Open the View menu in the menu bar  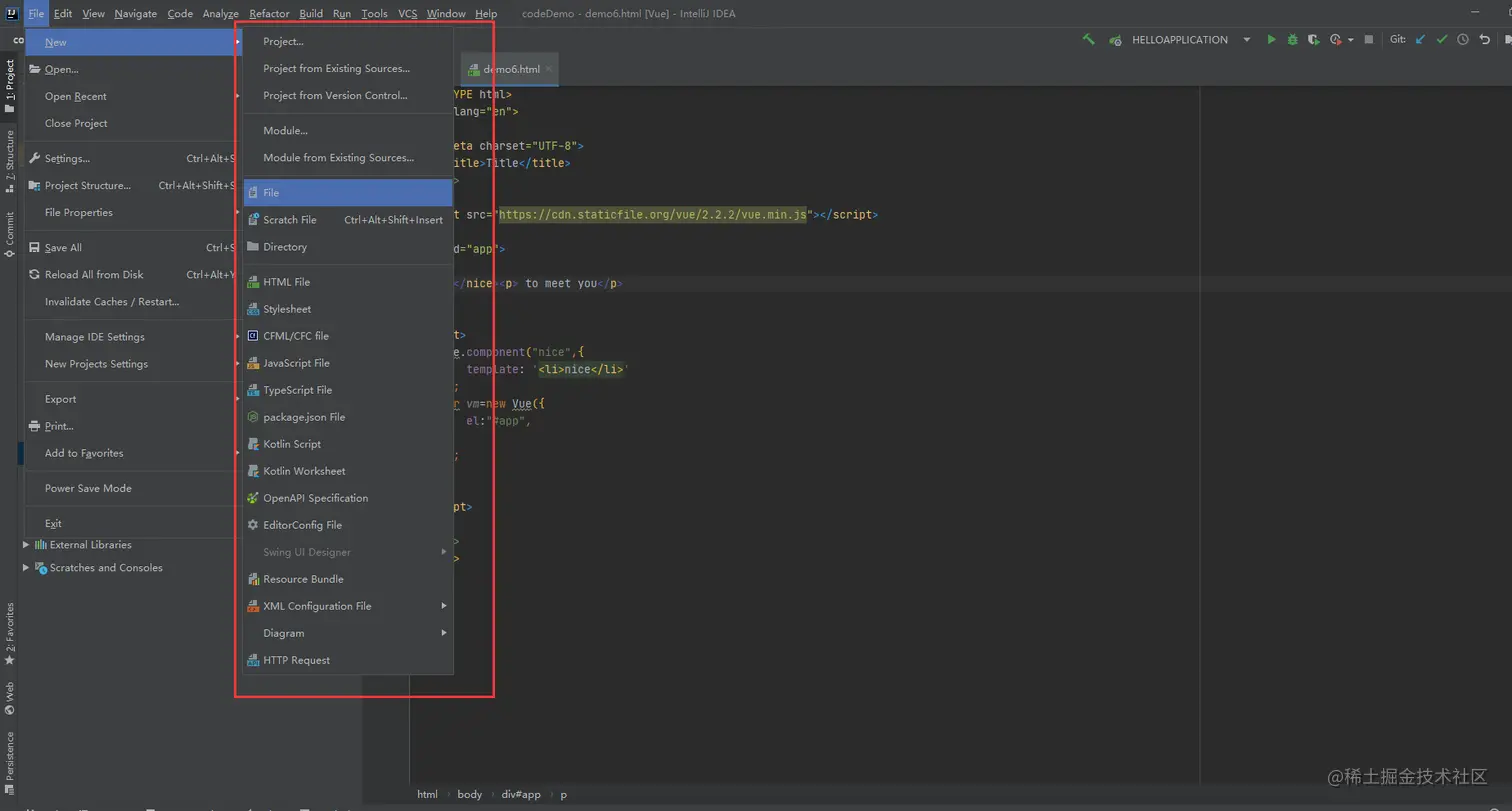(94, 14)
